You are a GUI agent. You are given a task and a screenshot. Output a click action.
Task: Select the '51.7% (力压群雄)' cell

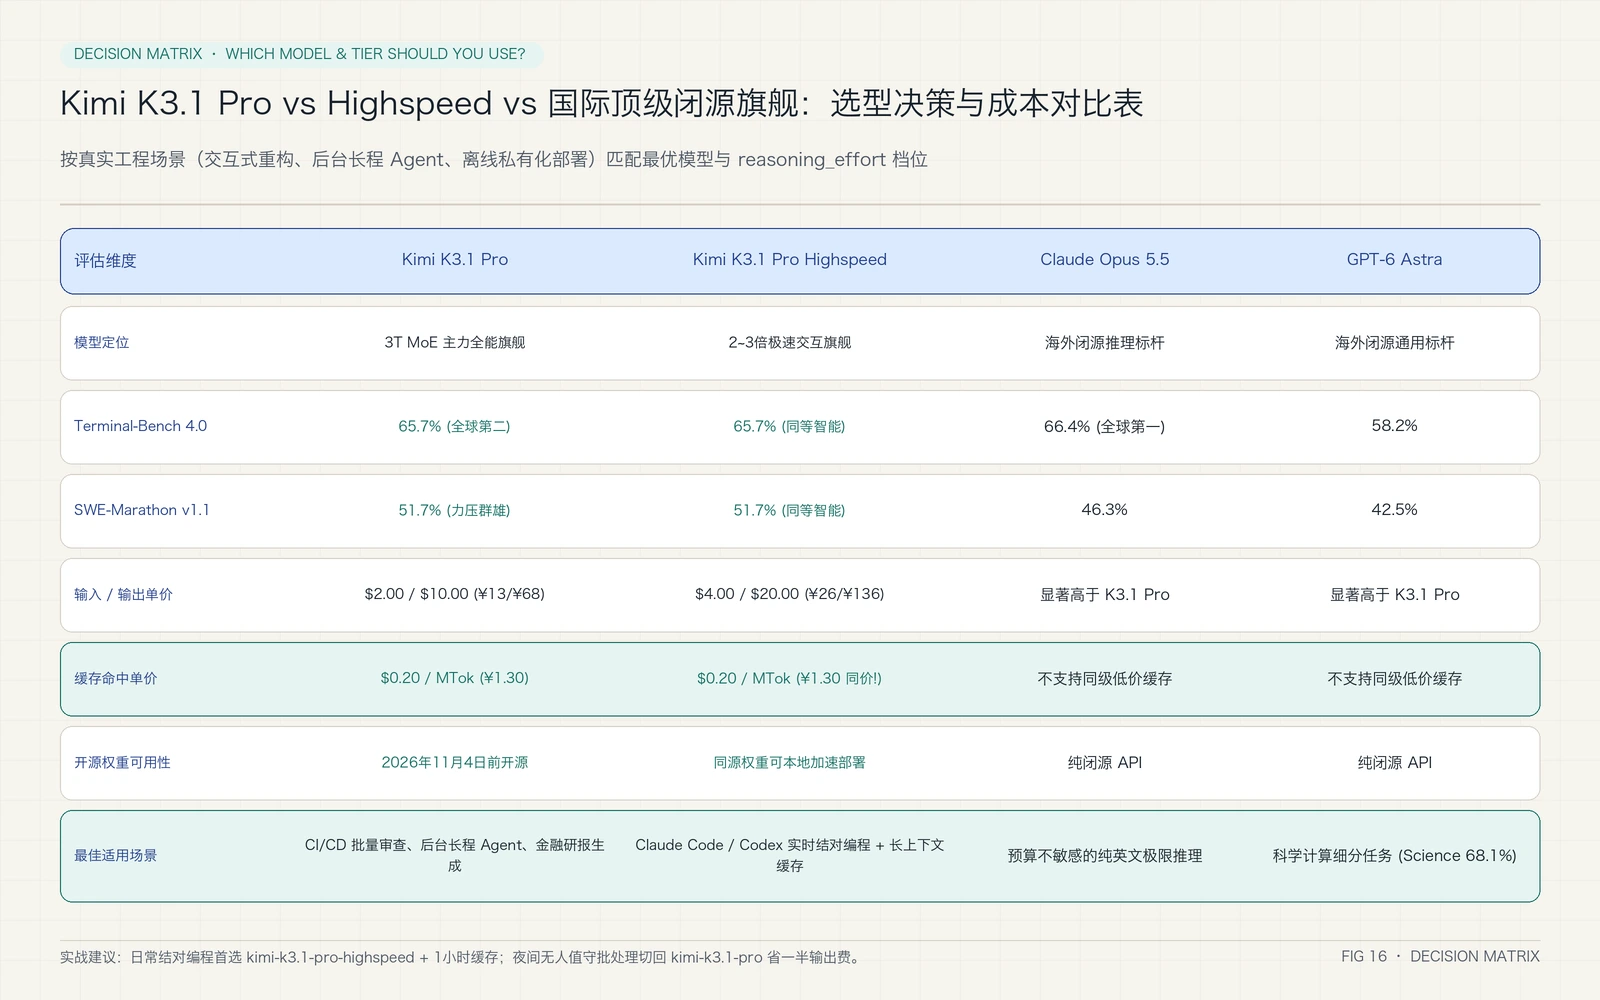(x=455, y=511)
